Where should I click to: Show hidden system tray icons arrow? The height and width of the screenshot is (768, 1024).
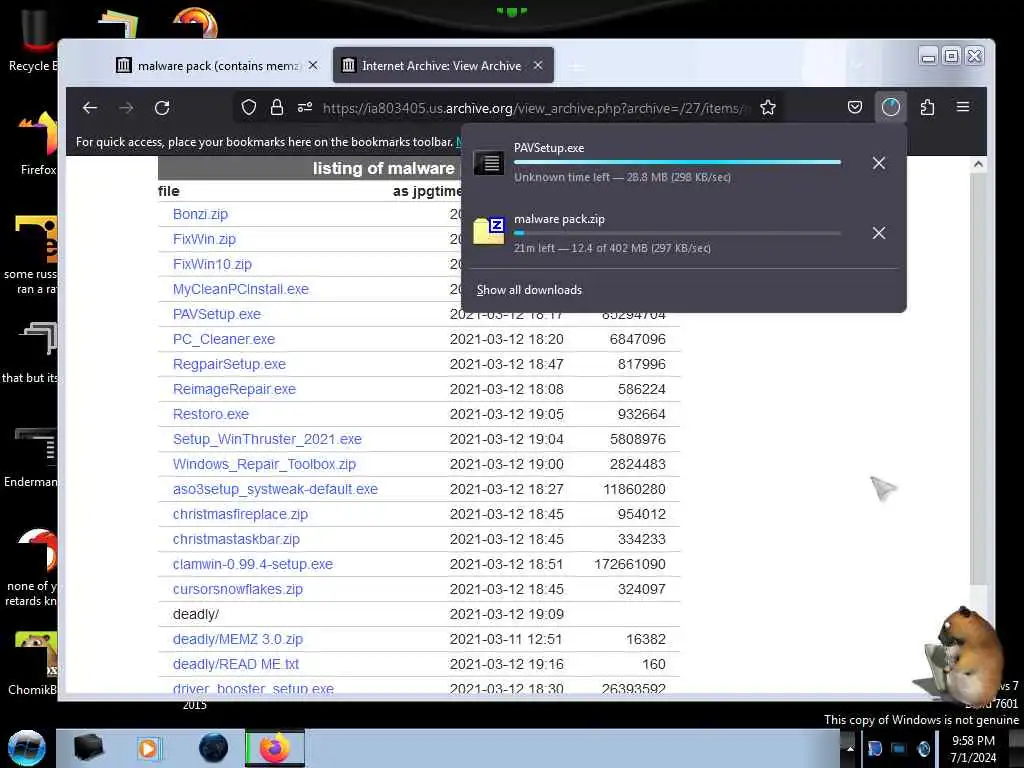click(x=850, y=748)
